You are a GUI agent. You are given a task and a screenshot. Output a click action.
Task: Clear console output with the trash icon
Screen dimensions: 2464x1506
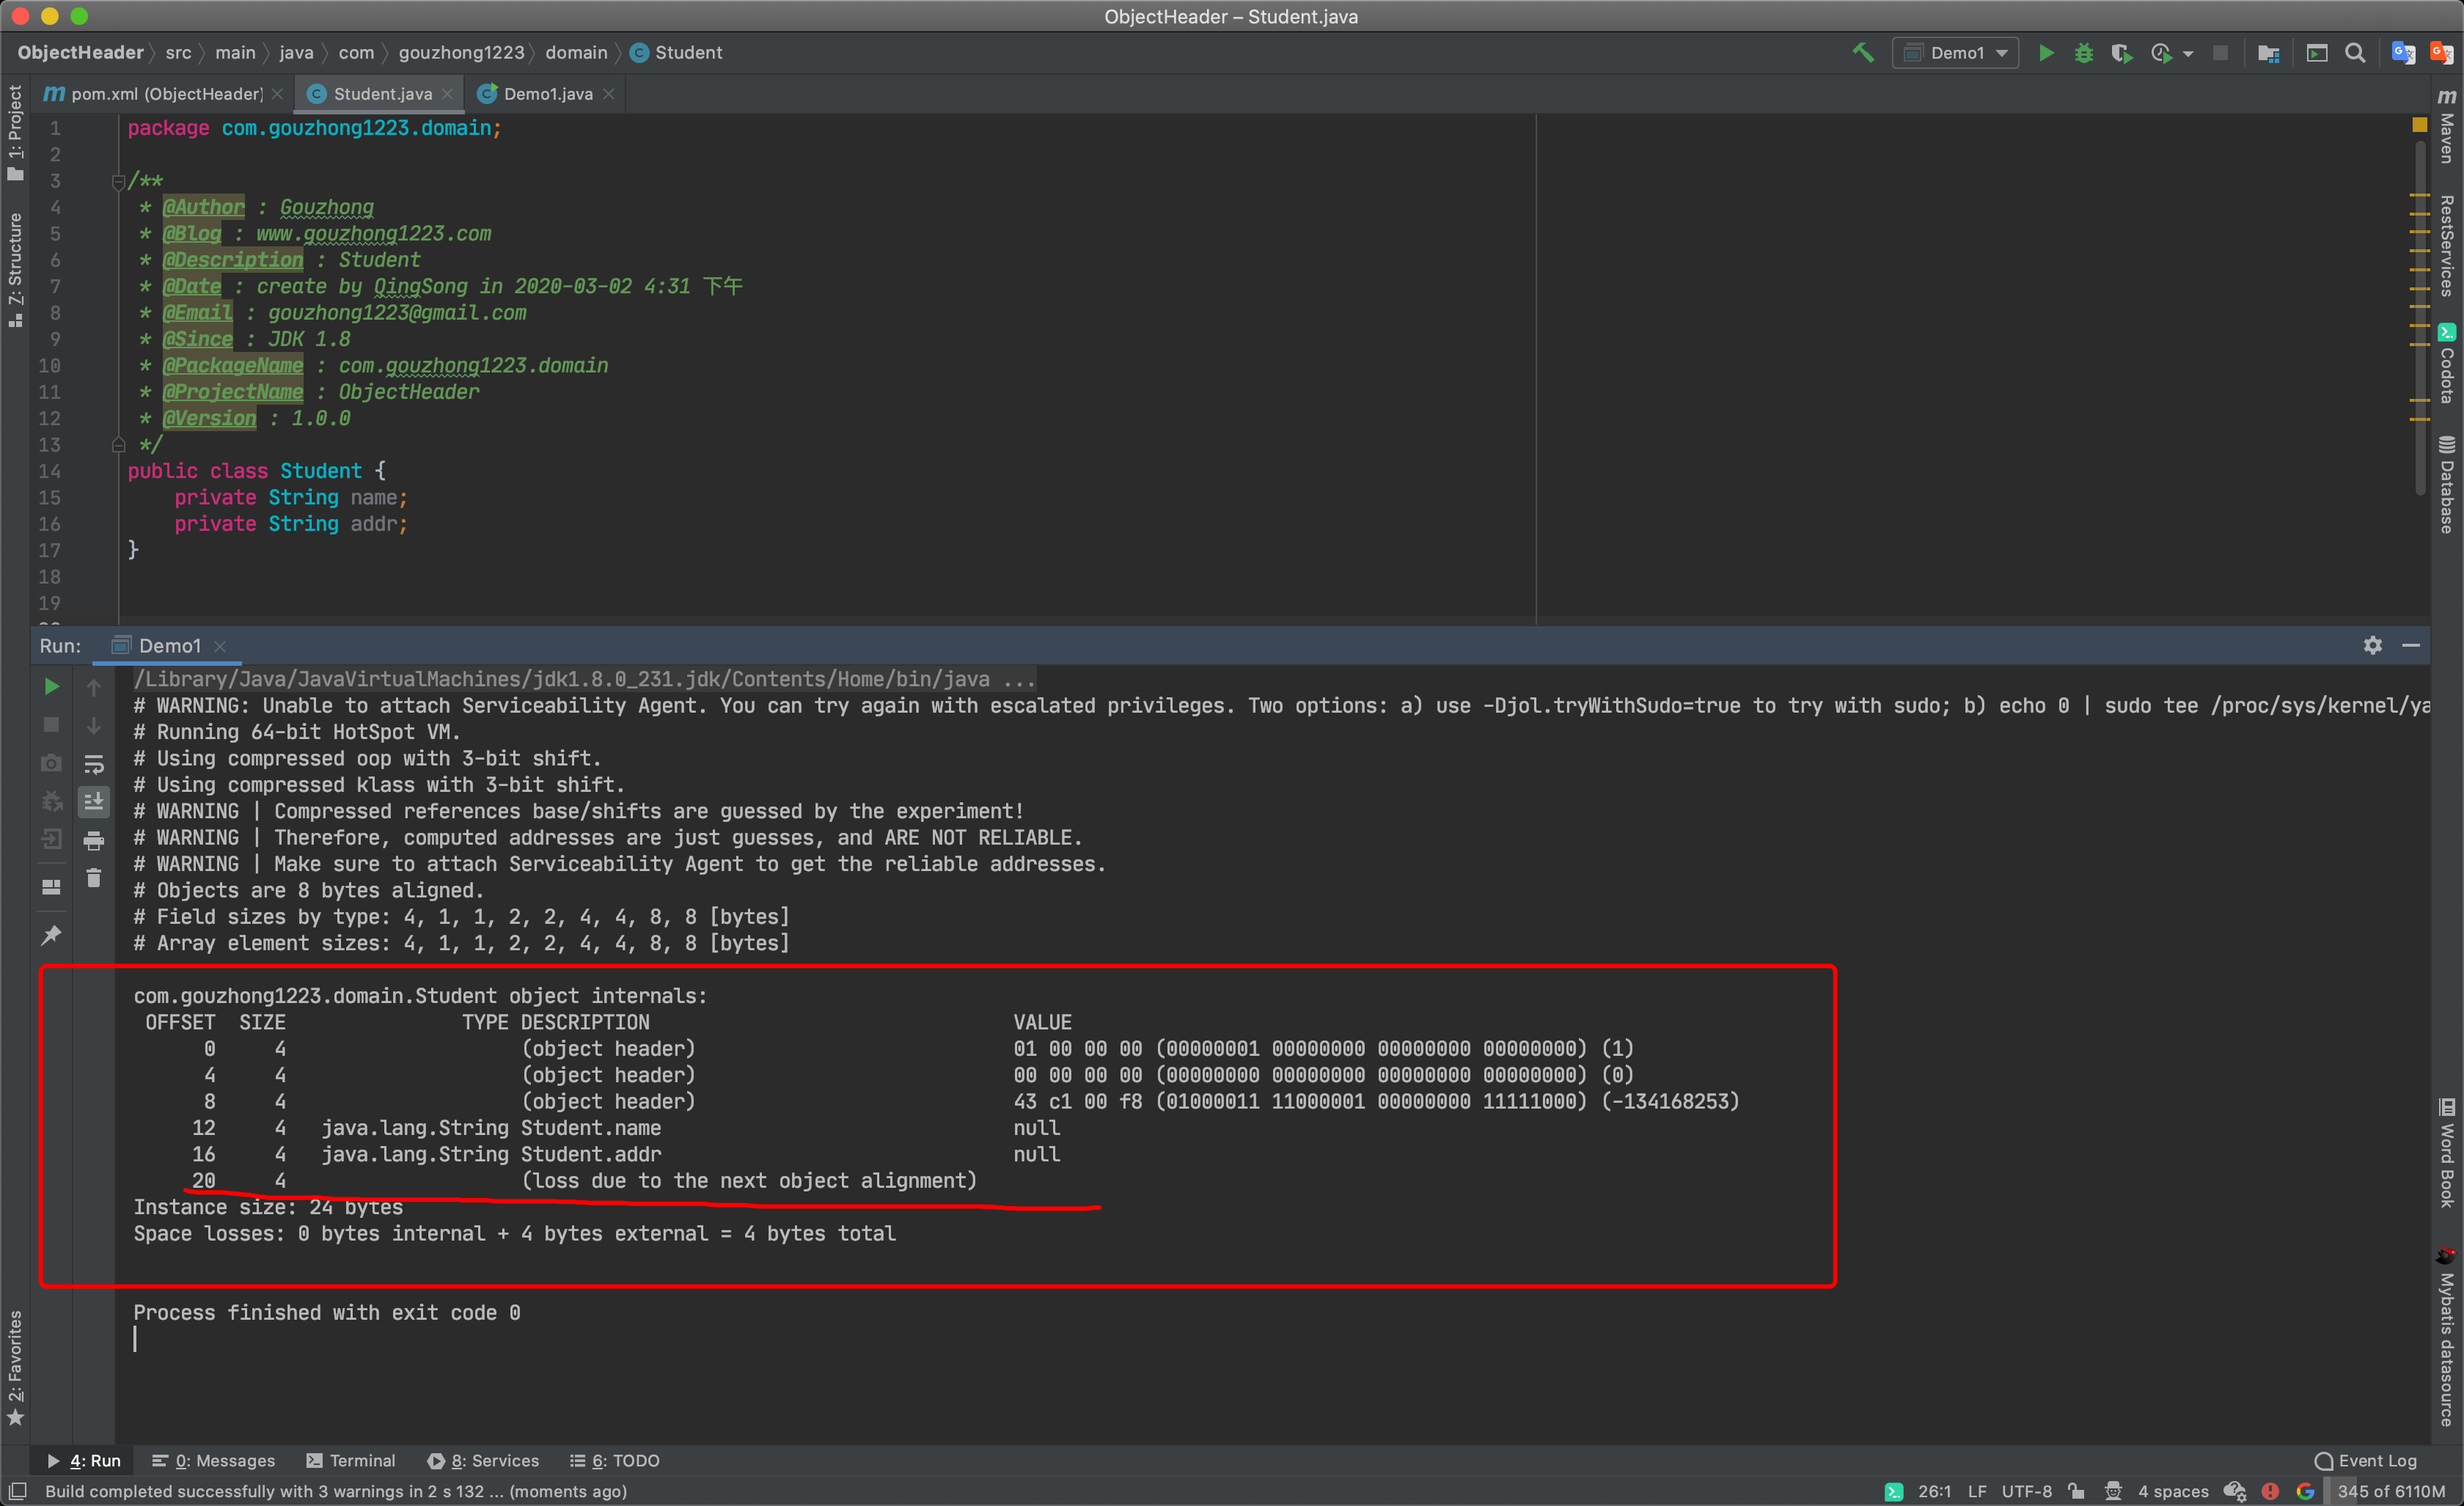(93, 878)
